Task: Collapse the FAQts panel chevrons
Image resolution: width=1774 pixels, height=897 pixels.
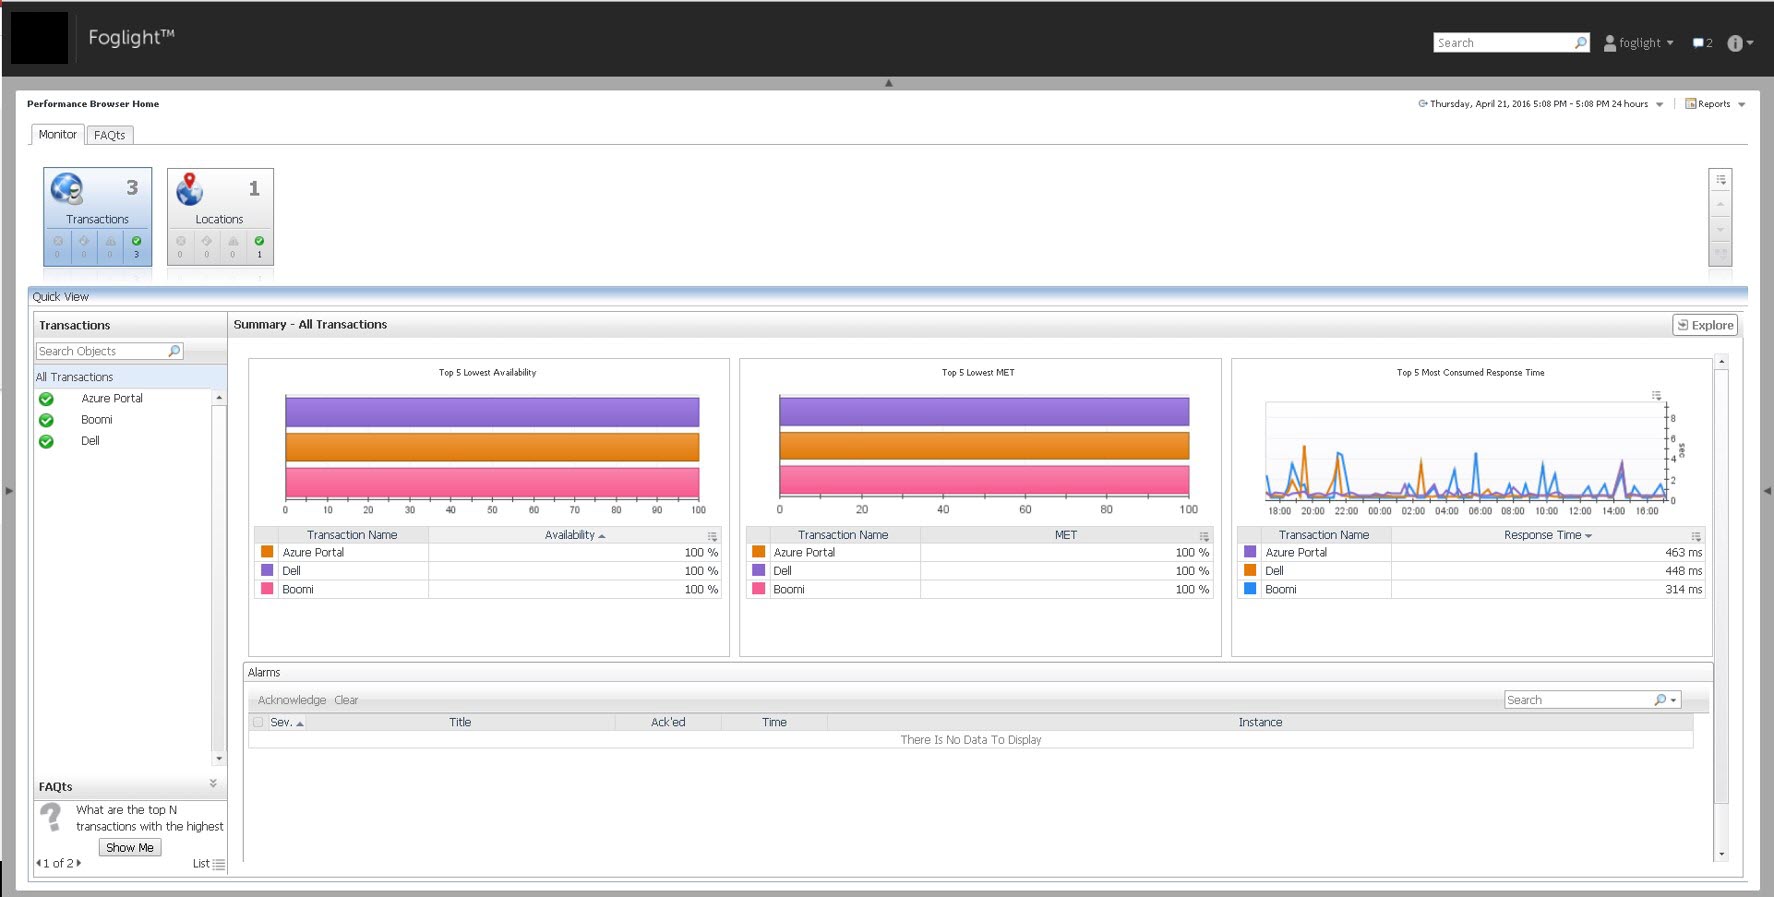Action: click(213, 784)
